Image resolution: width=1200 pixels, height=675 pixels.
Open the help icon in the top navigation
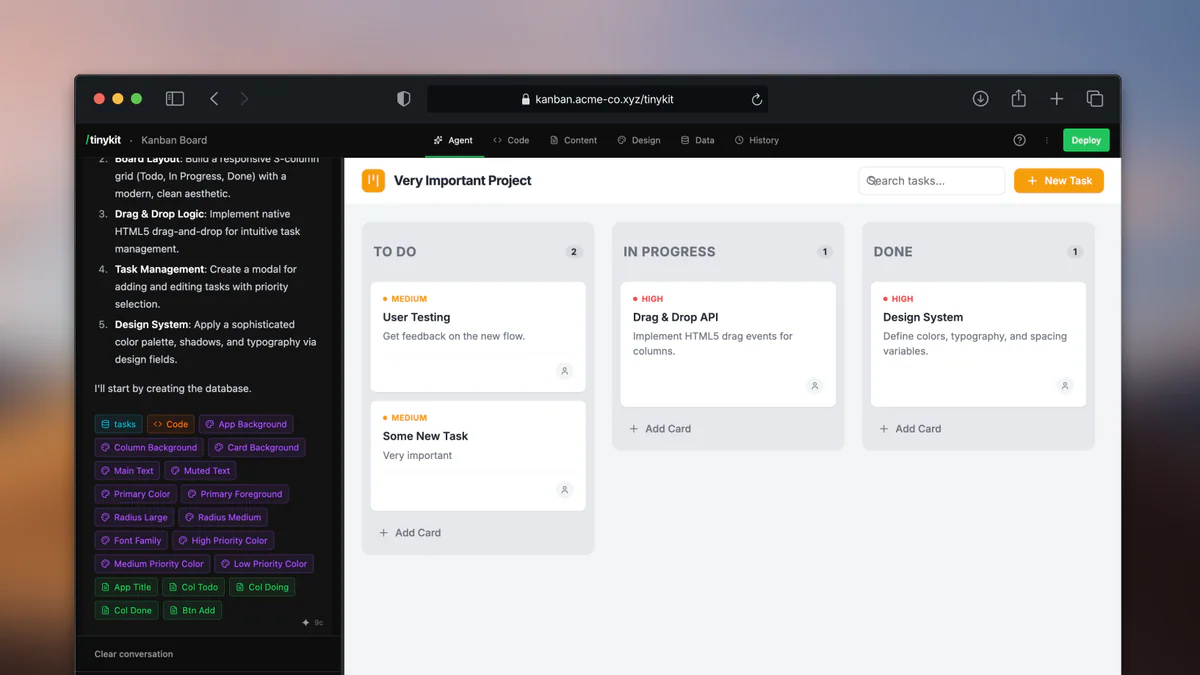[1019, 140]
